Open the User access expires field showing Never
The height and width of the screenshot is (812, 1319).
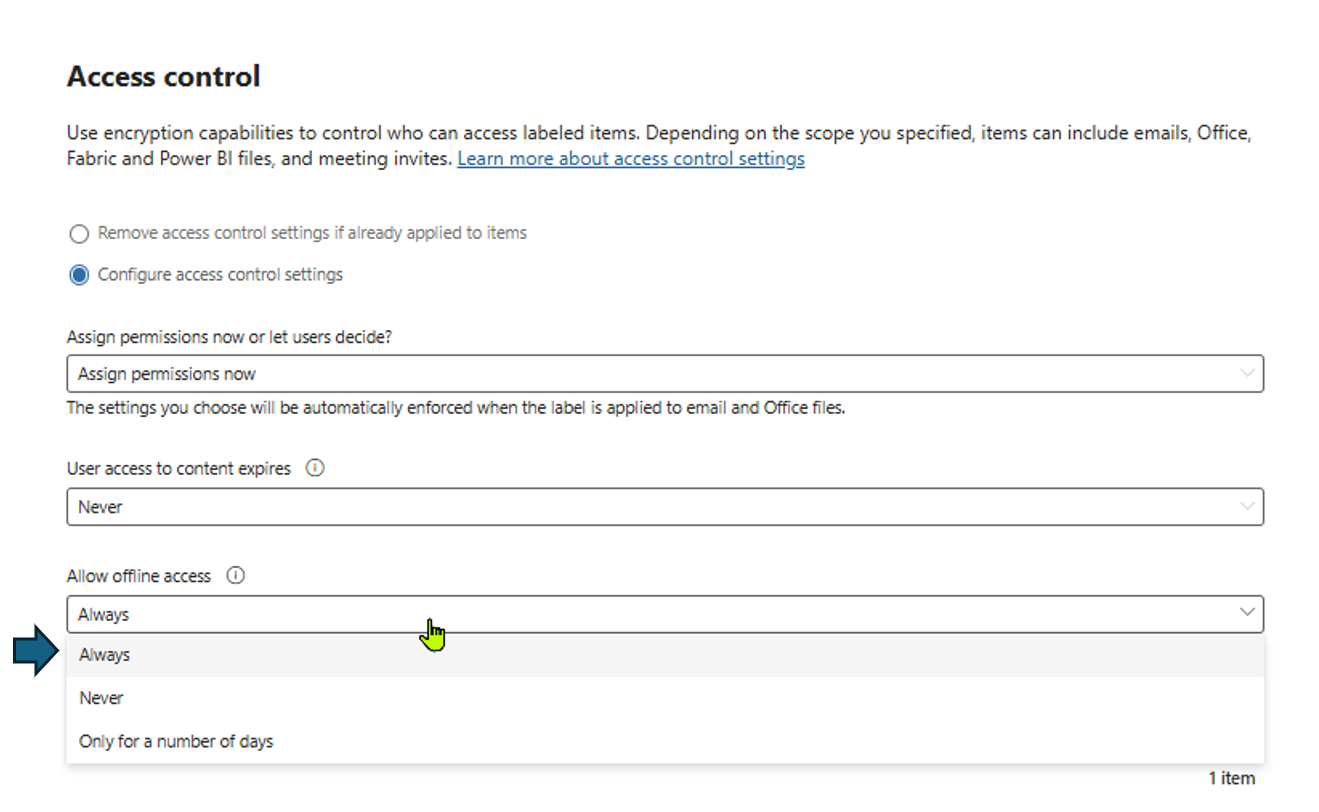(x=650, y=507)
